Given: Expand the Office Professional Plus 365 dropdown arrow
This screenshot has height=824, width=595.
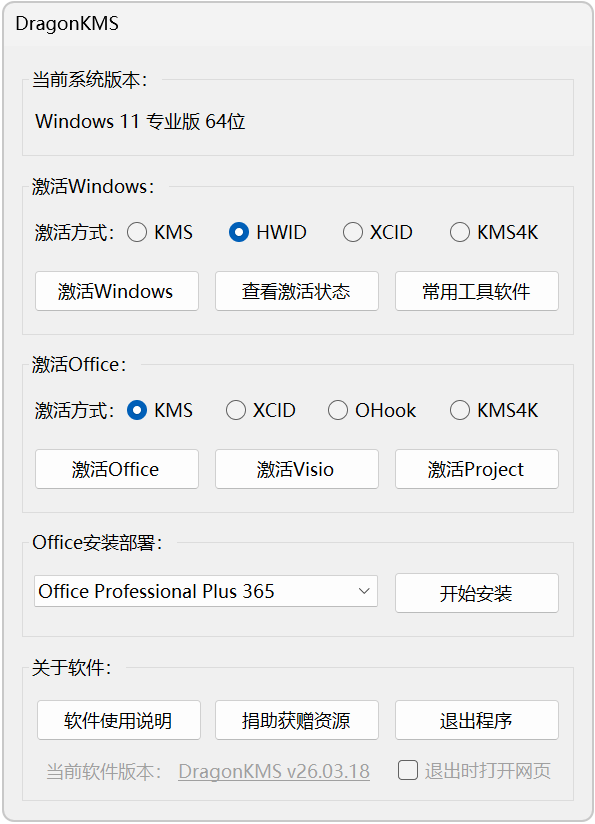Looking at the screenshot, I should pyautogui.click(x=364, y=591).
